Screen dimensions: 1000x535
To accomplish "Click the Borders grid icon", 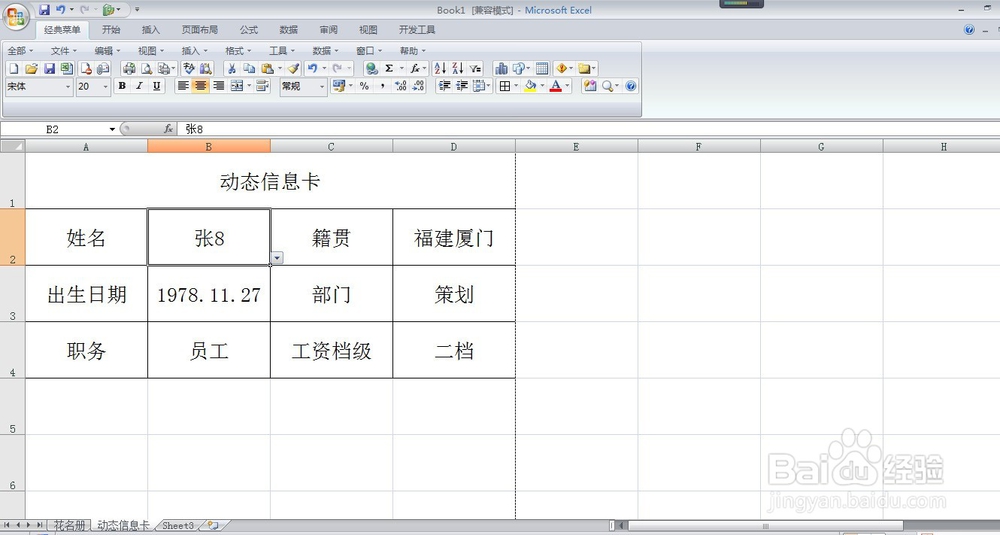I will [504, 86].
